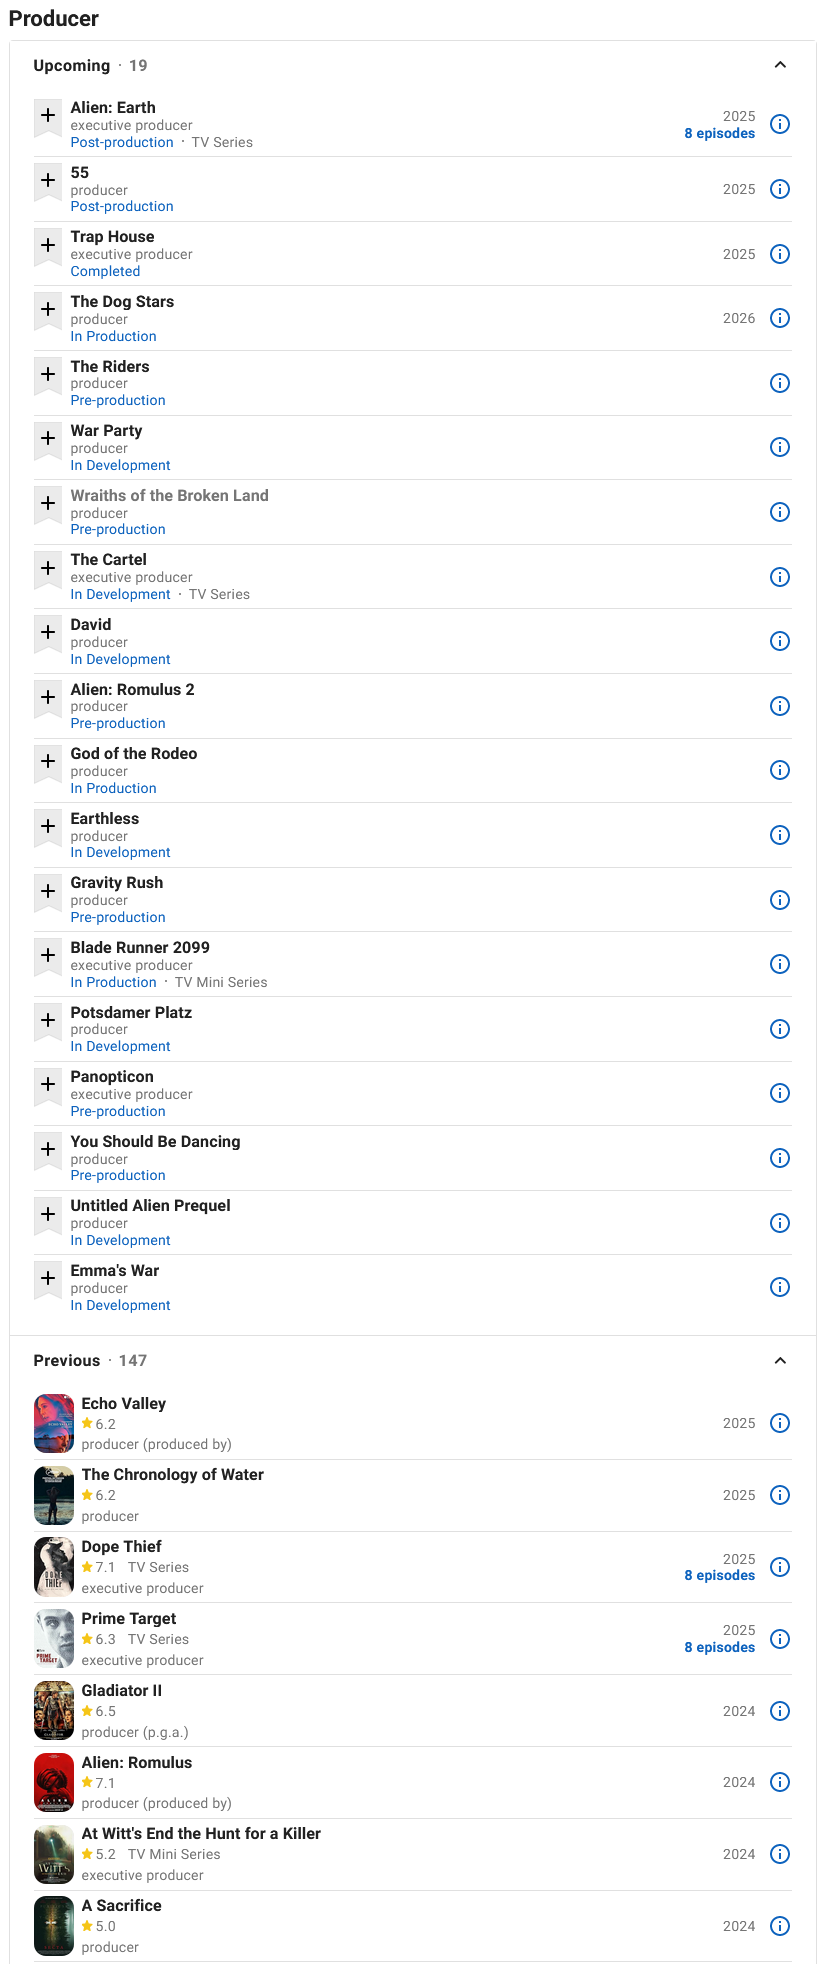Add Trap House to watchlist
This screenshot has height=1964, width=829.
(x=48, y=247)
